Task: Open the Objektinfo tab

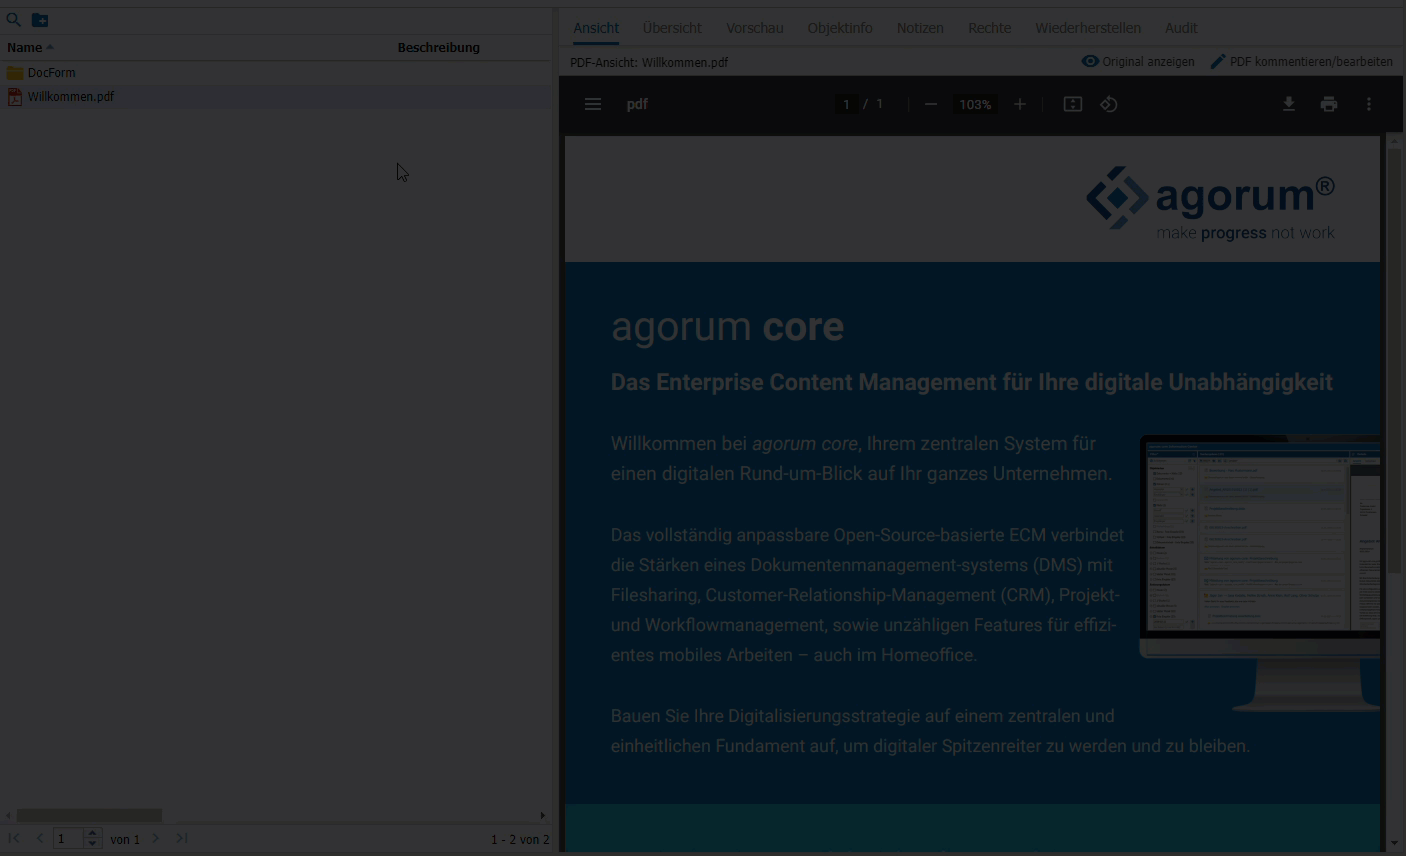Action: pyautogui.click(x=840, y=28)
